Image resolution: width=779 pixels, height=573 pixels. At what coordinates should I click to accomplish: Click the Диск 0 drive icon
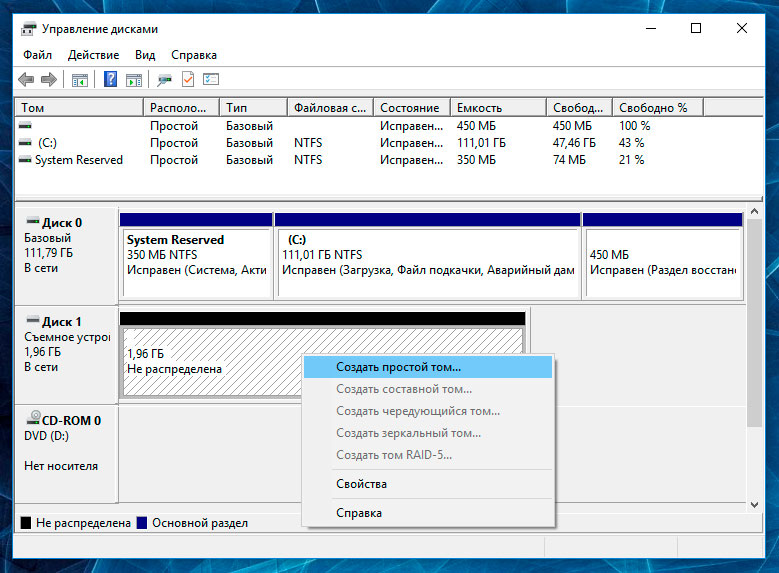(x=33, y=221)
